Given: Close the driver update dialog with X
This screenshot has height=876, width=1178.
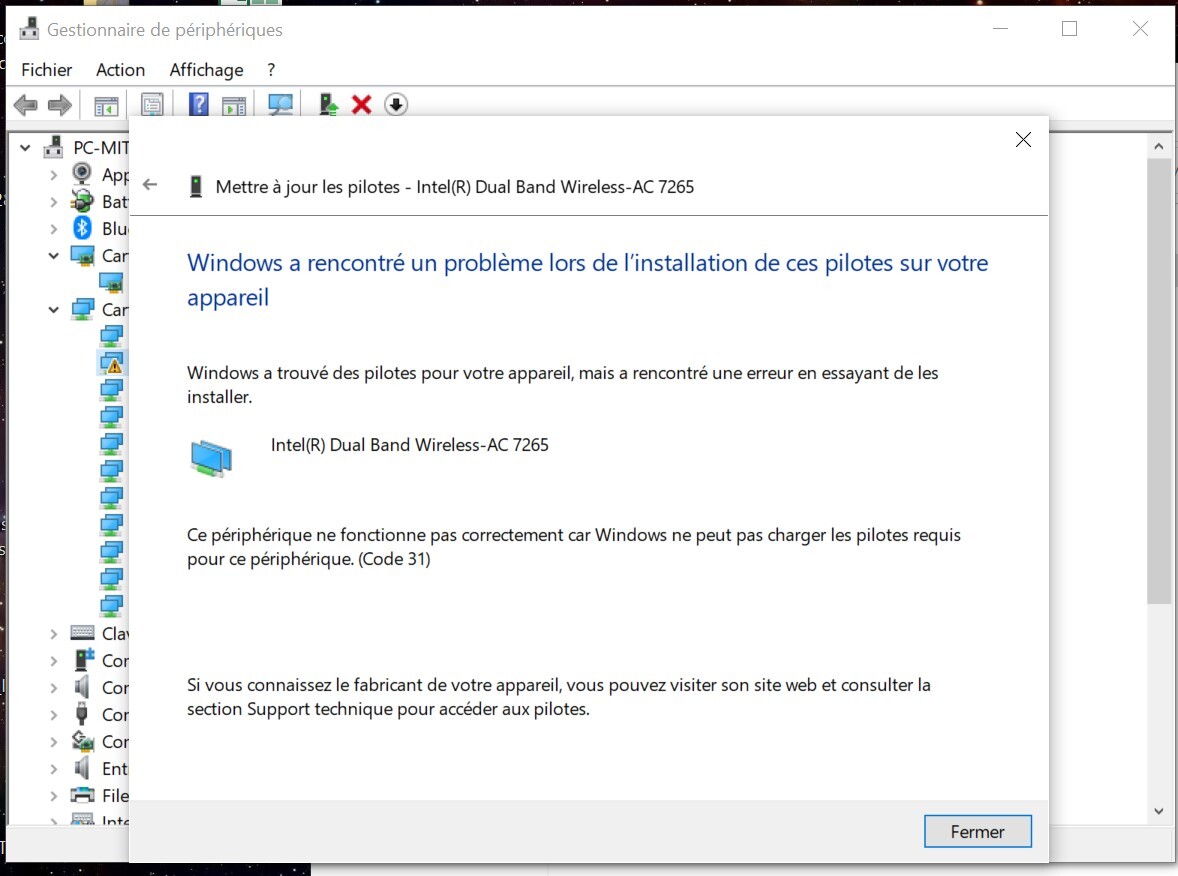Looking at the screenshot, I should 1023,140.
